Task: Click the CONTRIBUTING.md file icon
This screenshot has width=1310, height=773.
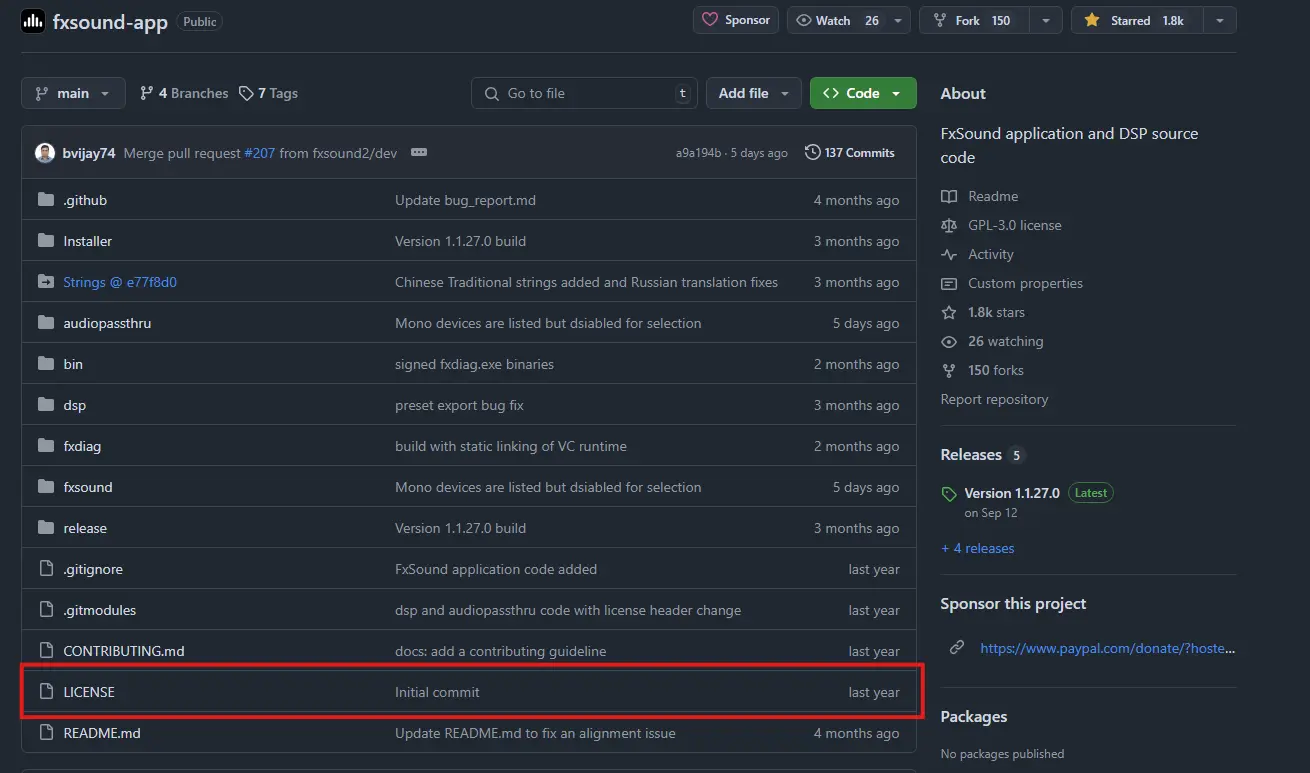Action: [45, 651]
